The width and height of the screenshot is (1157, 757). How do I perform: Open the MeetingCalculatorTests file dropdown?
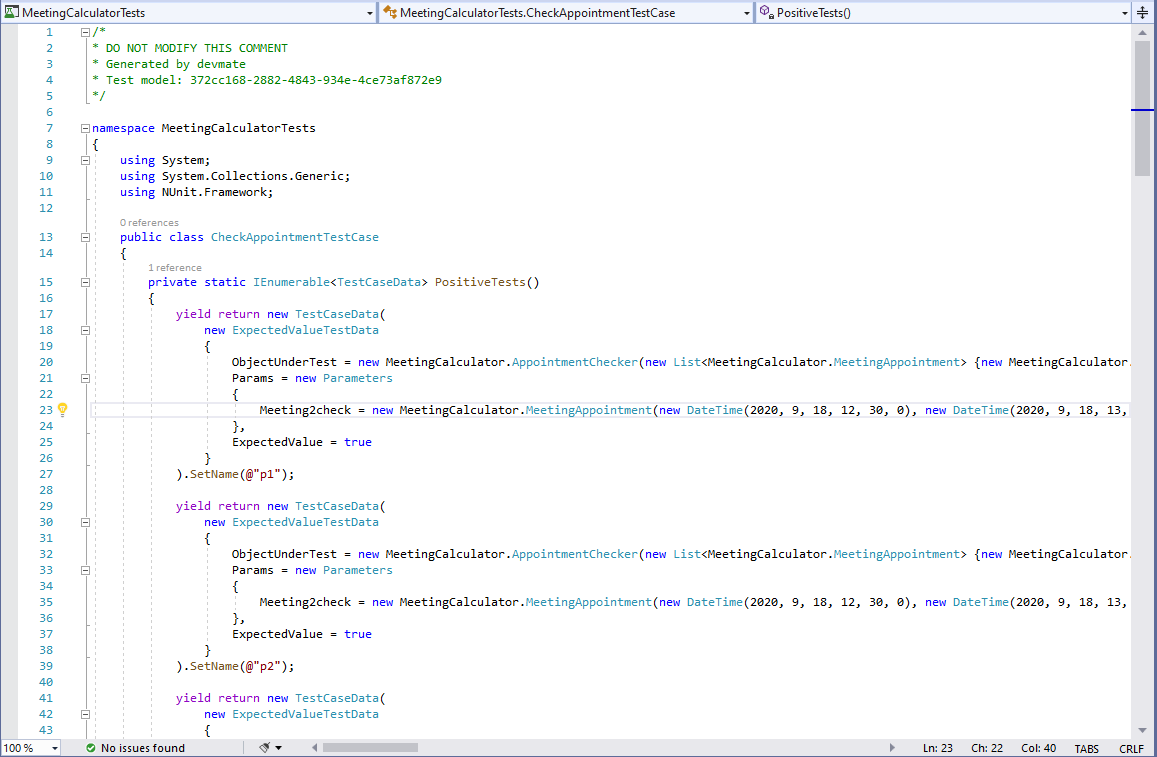click(368, 14)
